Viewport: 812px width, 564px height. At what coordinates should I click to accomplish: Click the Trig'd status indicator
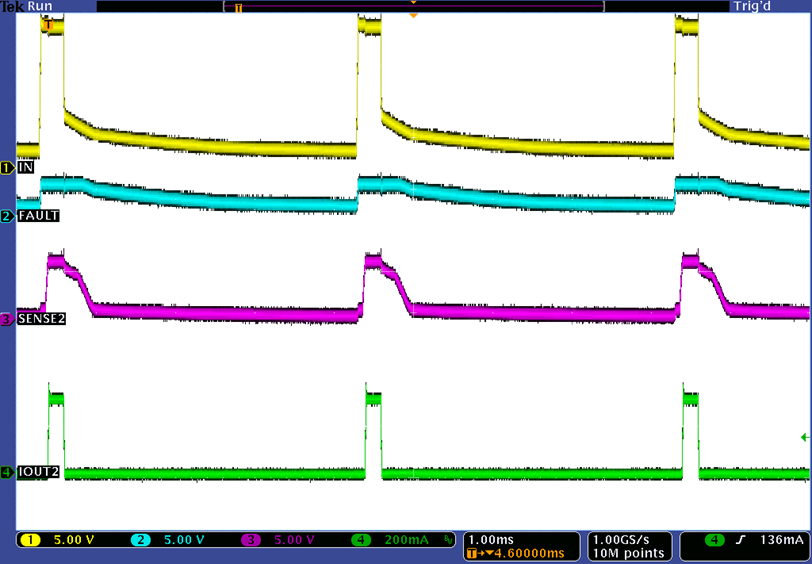[752, 6]
